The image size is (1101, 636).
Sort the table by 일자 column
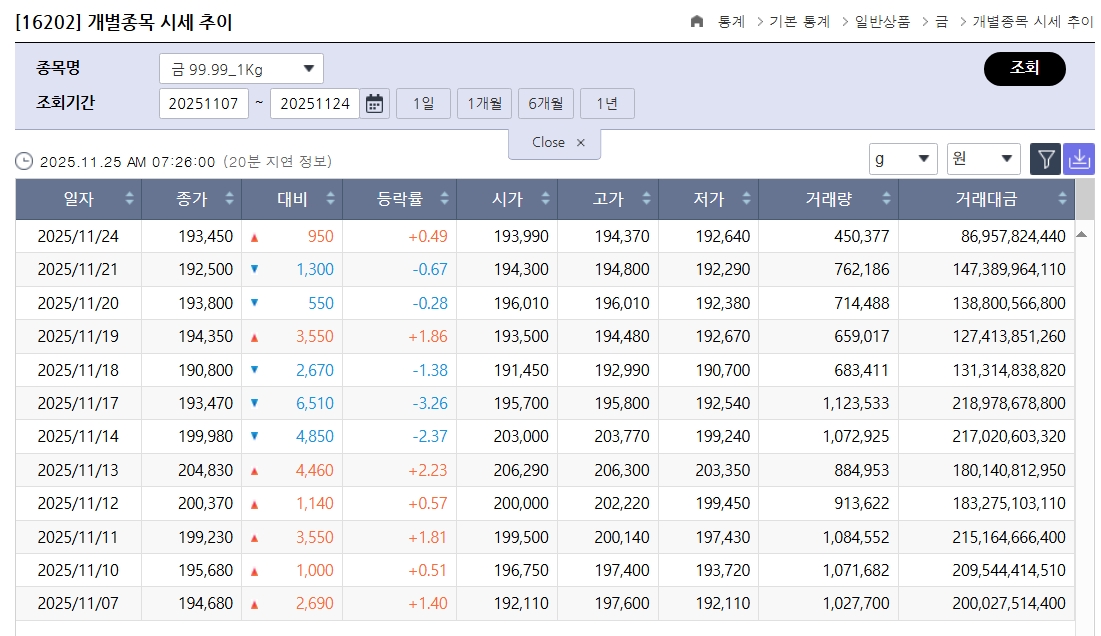(130, 199)
